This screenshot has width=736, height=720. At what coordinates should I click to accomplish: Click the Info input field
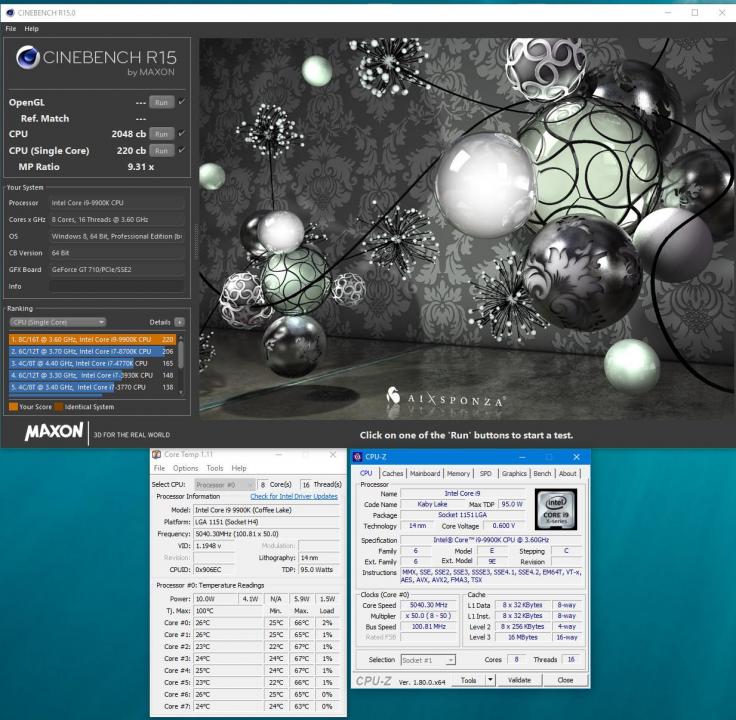click(117, 286)
